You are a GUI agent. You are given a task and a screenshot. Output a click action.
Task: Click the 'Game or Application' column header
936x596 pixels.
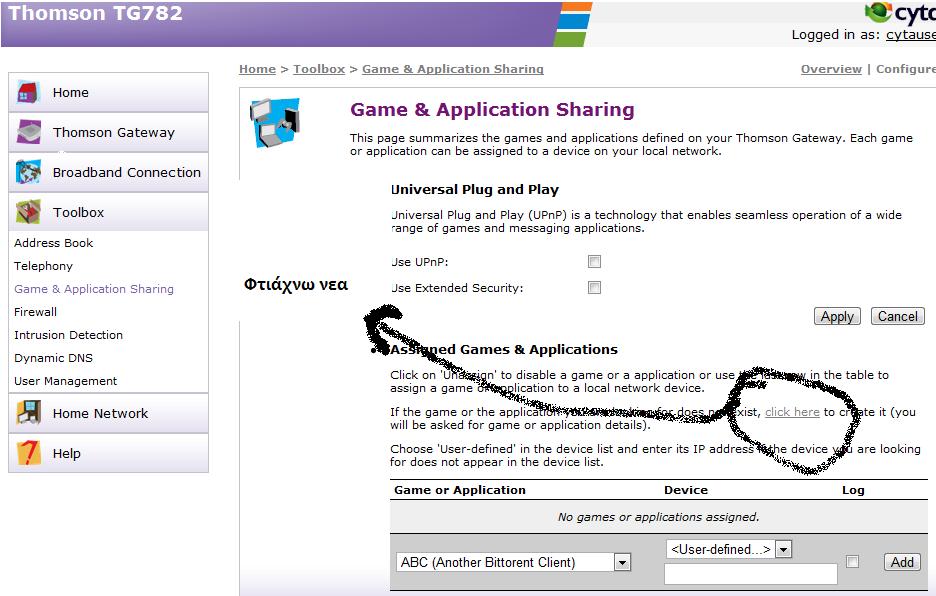click(x=460, y=490)
